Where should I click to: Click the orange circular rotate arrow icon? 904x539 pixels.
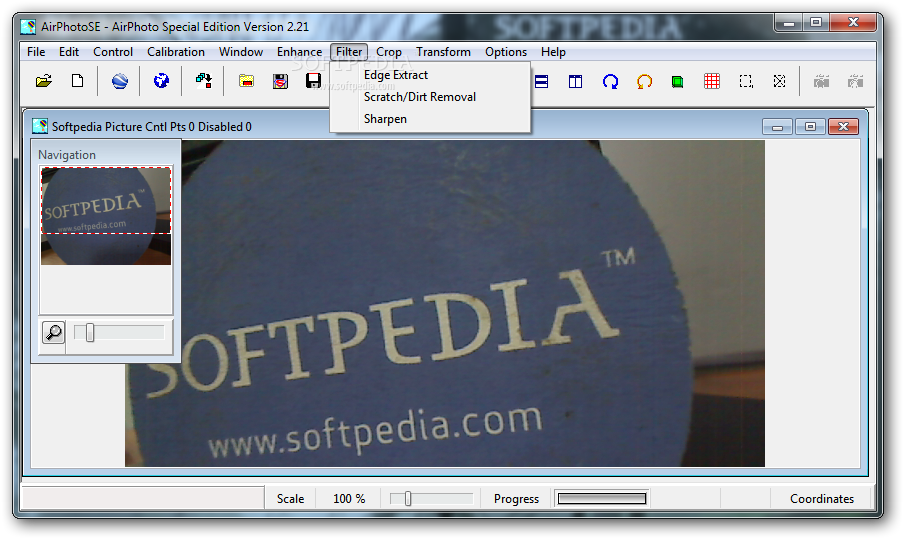tap(644, 81)
